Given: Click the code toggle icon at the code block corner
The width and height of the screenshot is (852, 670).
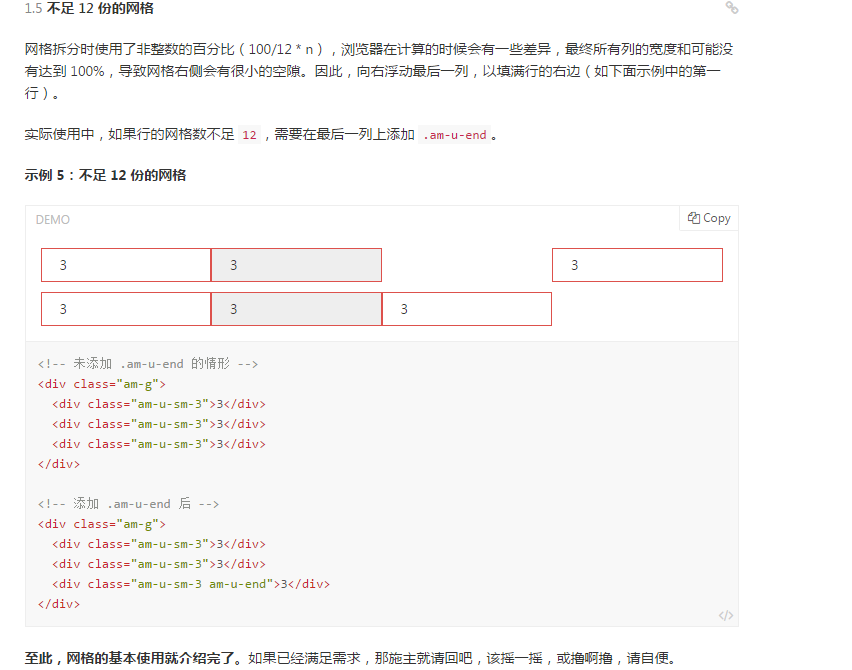Looking at the screenshot, I should point(725,615).
